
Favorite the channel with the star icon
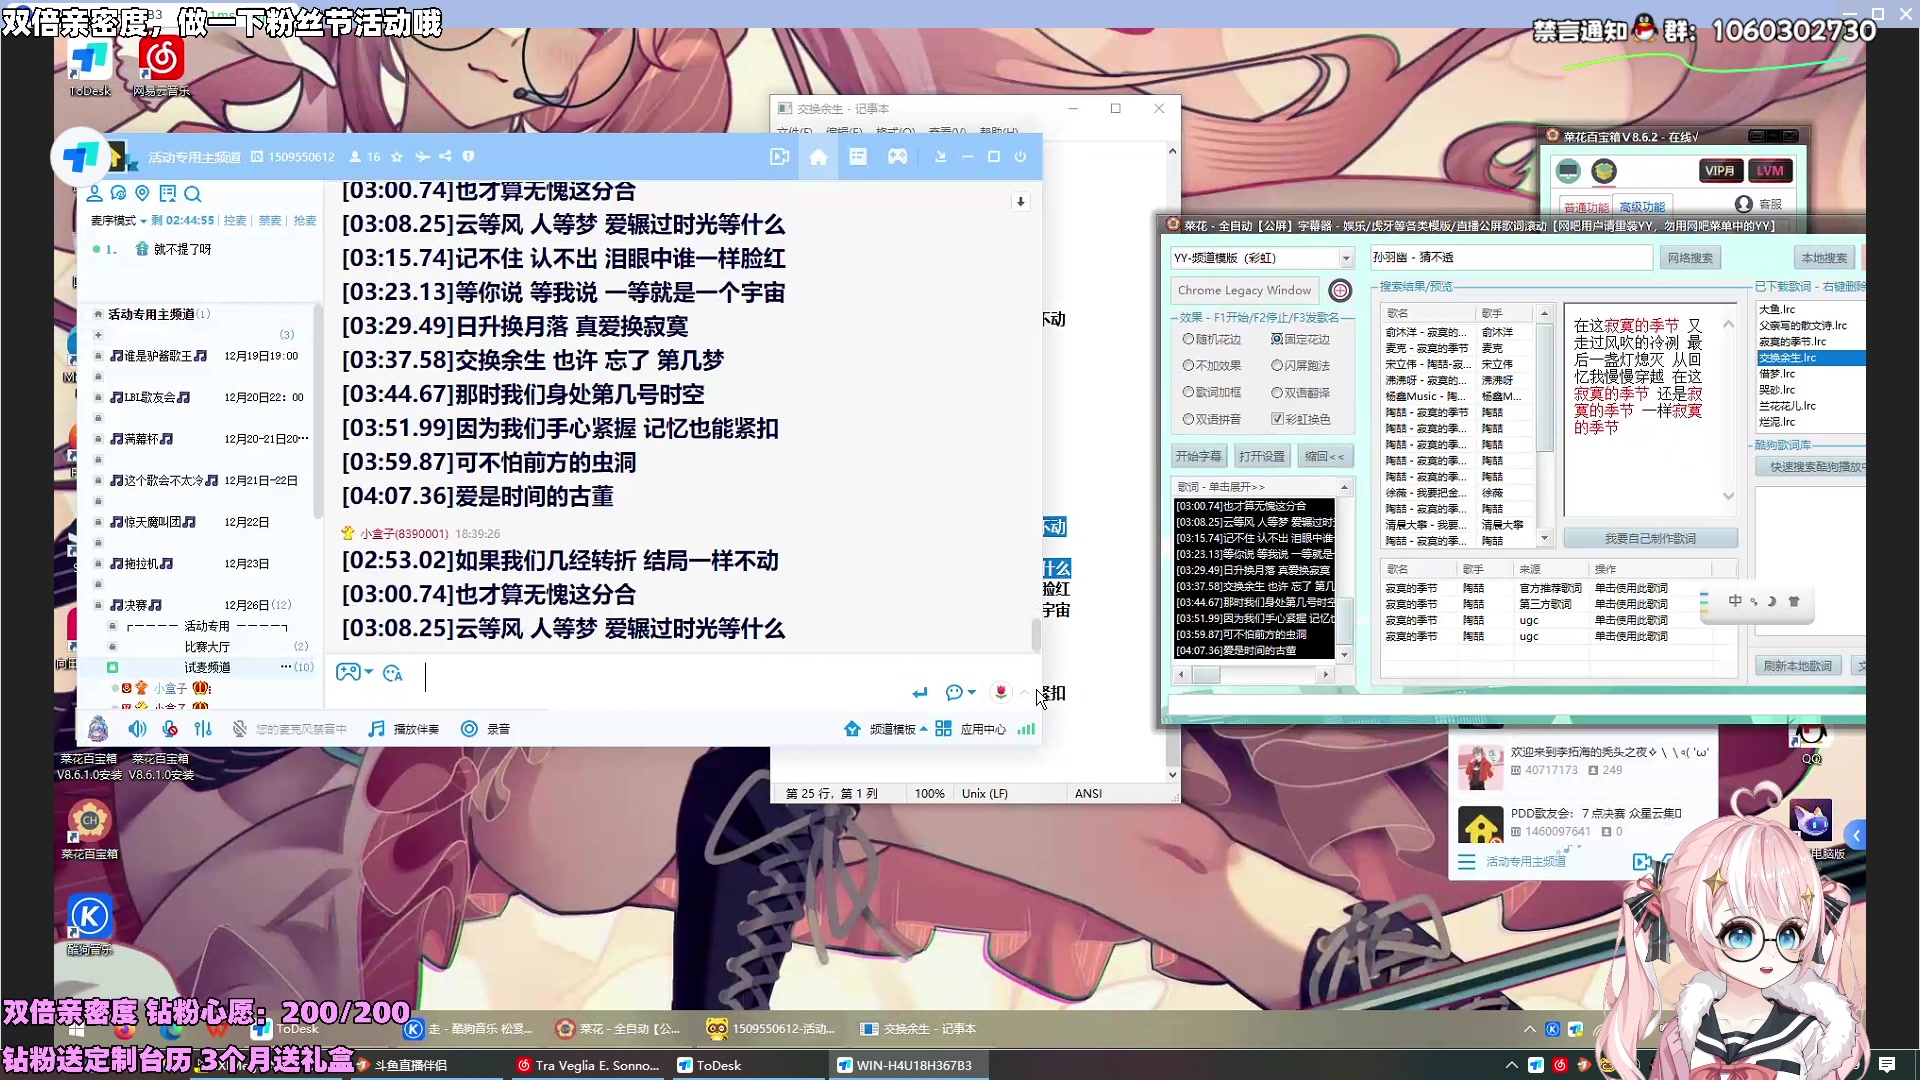(397, 157)
